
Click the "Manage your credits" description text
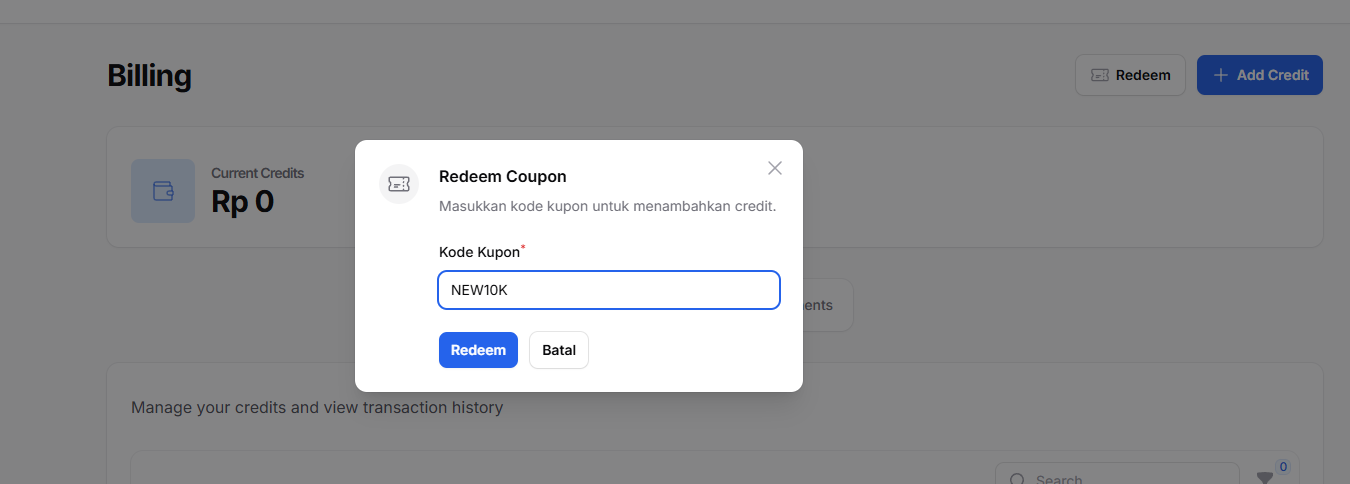coord(317,408)
